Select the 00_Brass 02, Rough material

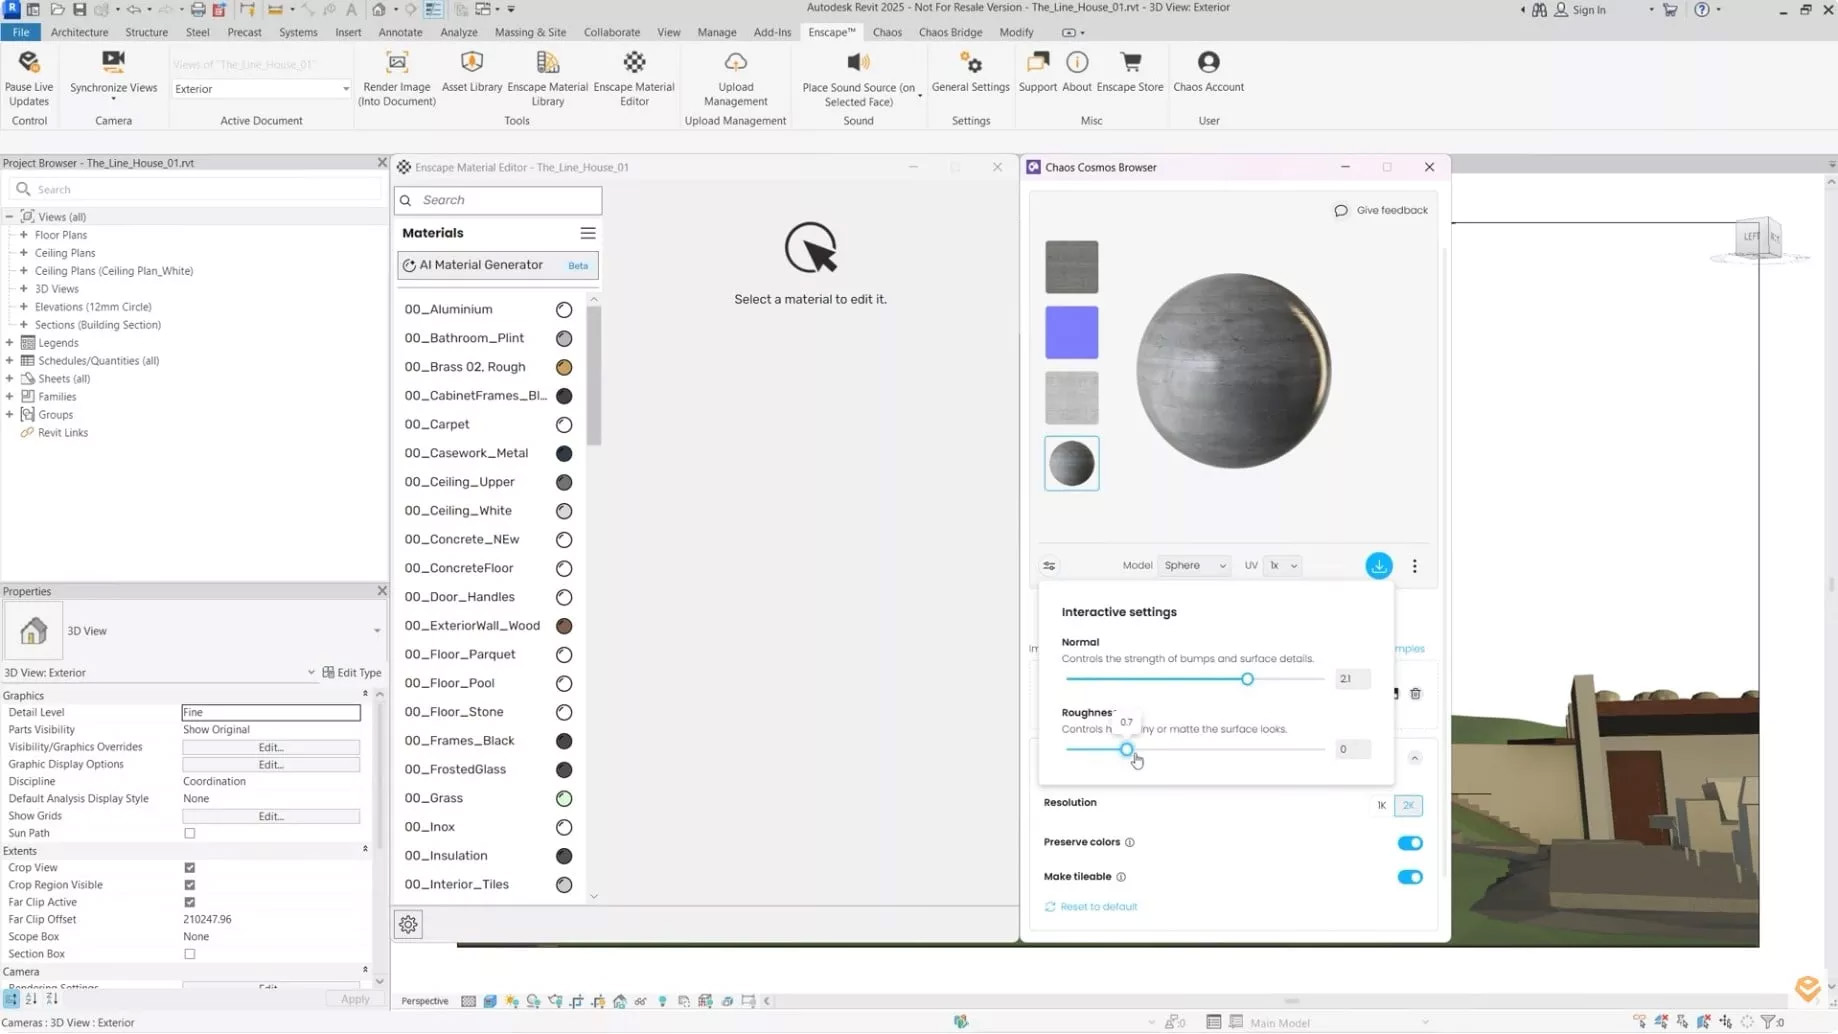(488, 367)
